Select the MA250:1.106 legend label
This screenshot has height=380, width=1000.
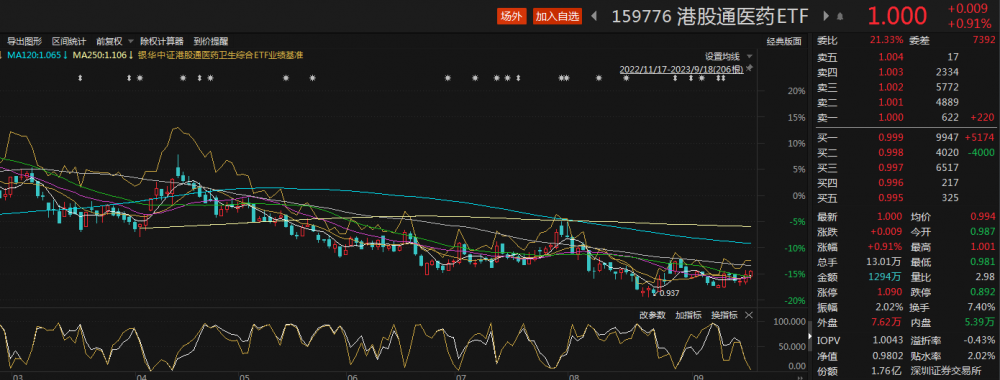(102, 55)
